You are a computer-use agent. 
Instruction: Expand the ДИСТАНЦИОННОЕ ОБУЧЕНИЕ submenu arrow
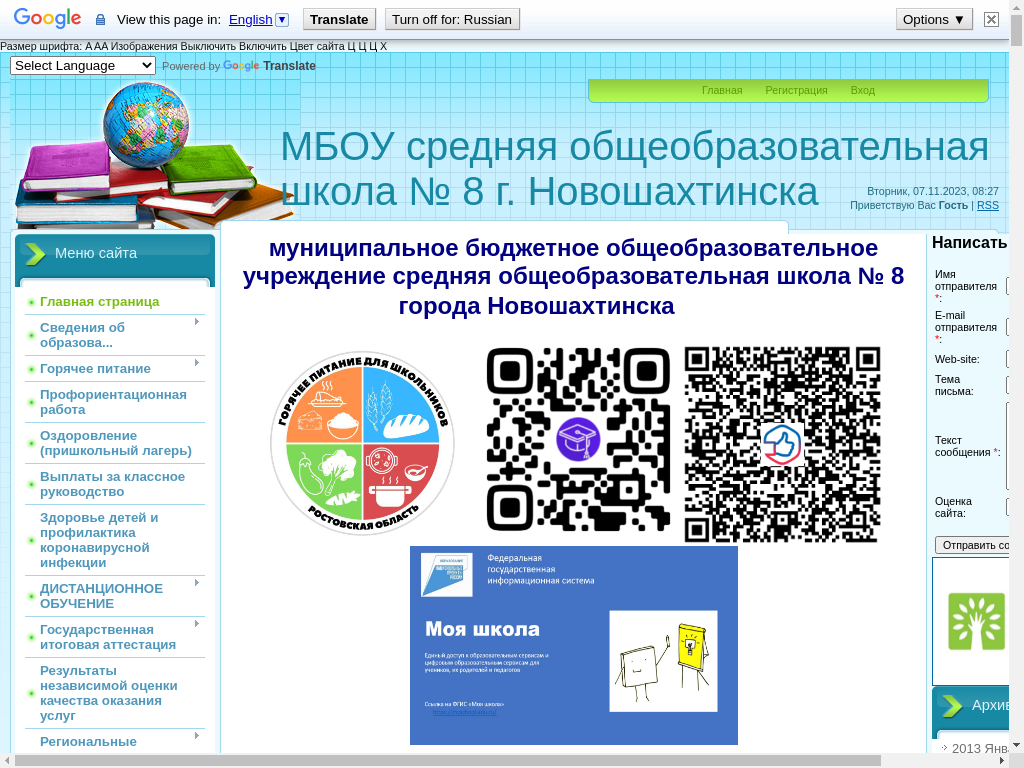point(197,583)
